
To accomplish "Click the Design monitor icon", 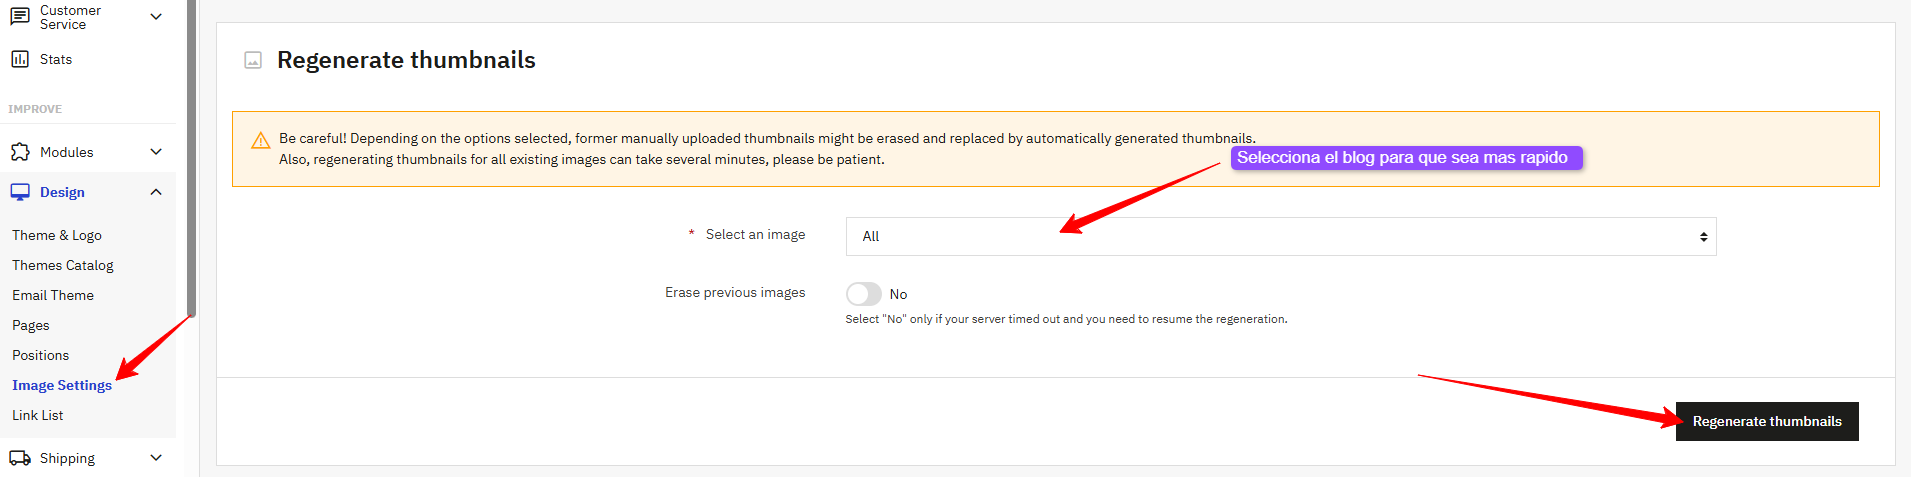I will [20, 192].
